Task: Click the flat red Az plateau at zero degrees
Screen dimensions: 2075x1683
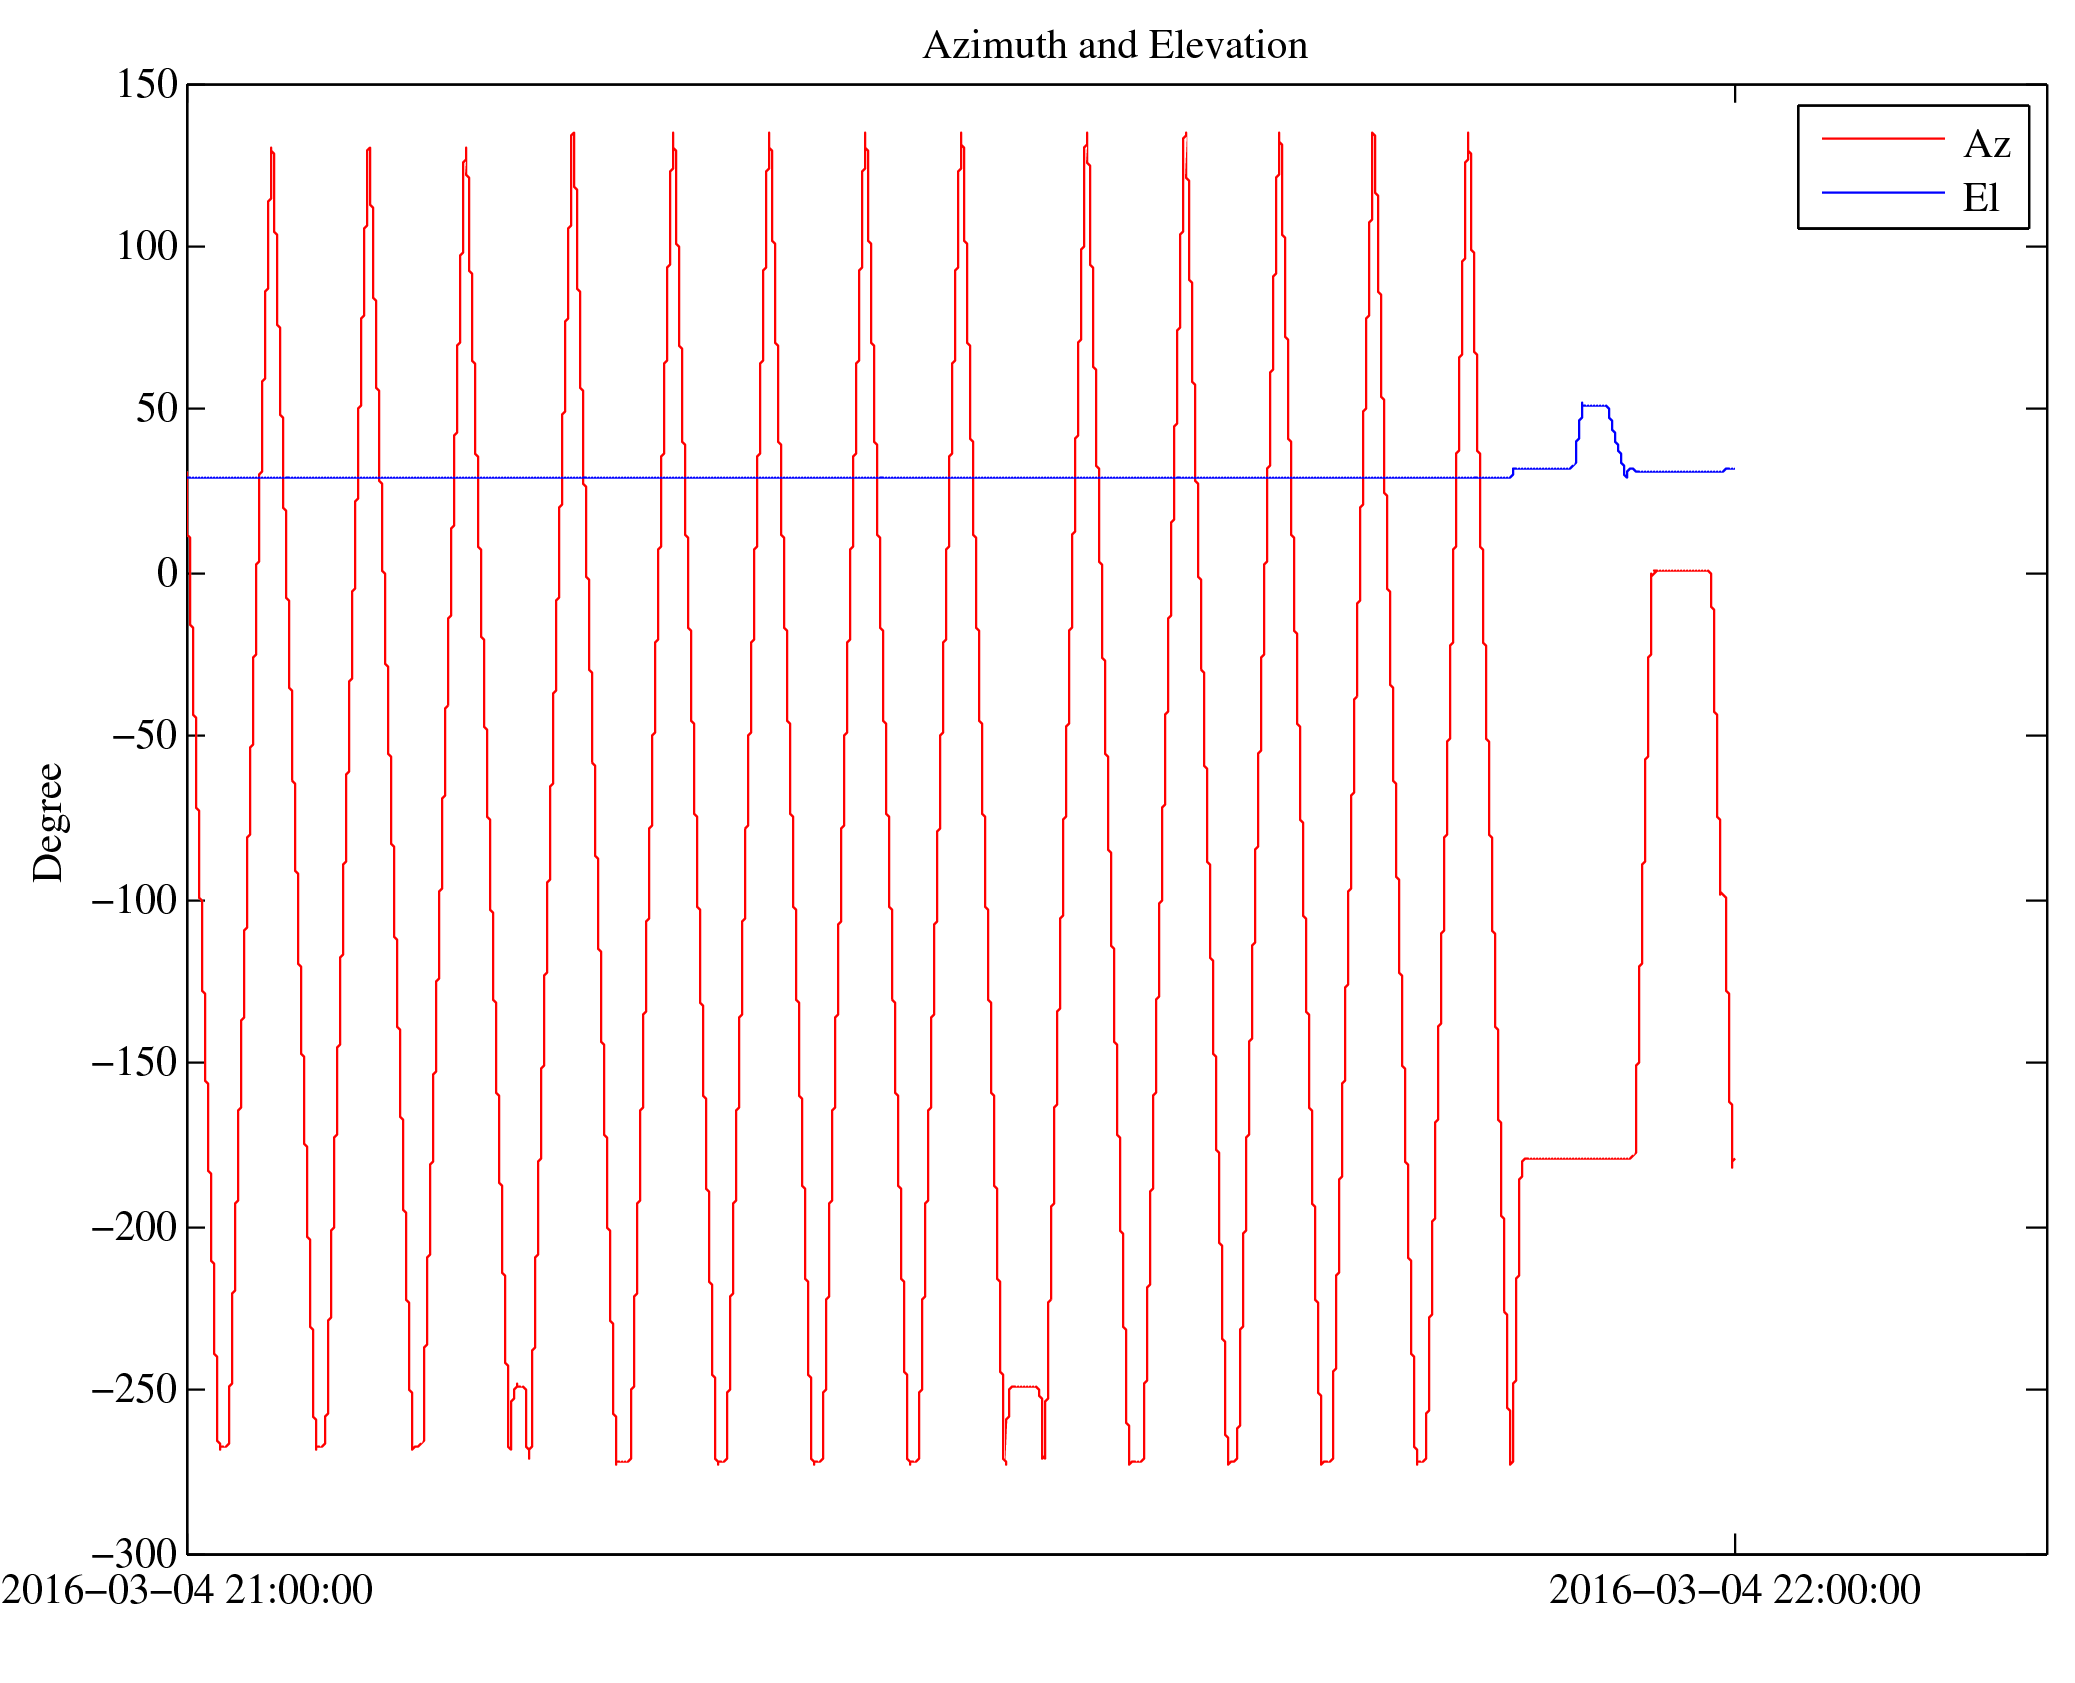Action: click(1680, 571)
